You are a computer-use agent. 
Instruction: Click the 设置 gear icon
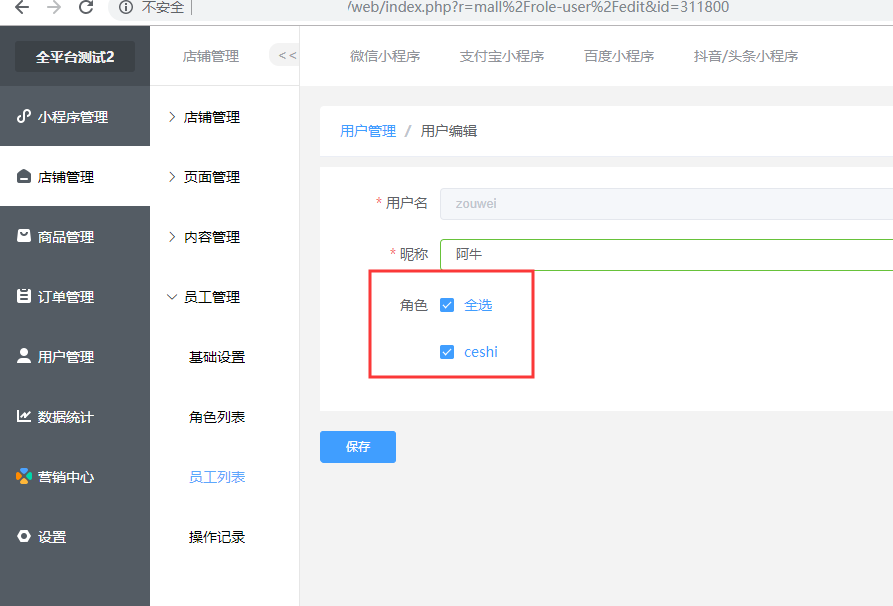pos(23,537)
